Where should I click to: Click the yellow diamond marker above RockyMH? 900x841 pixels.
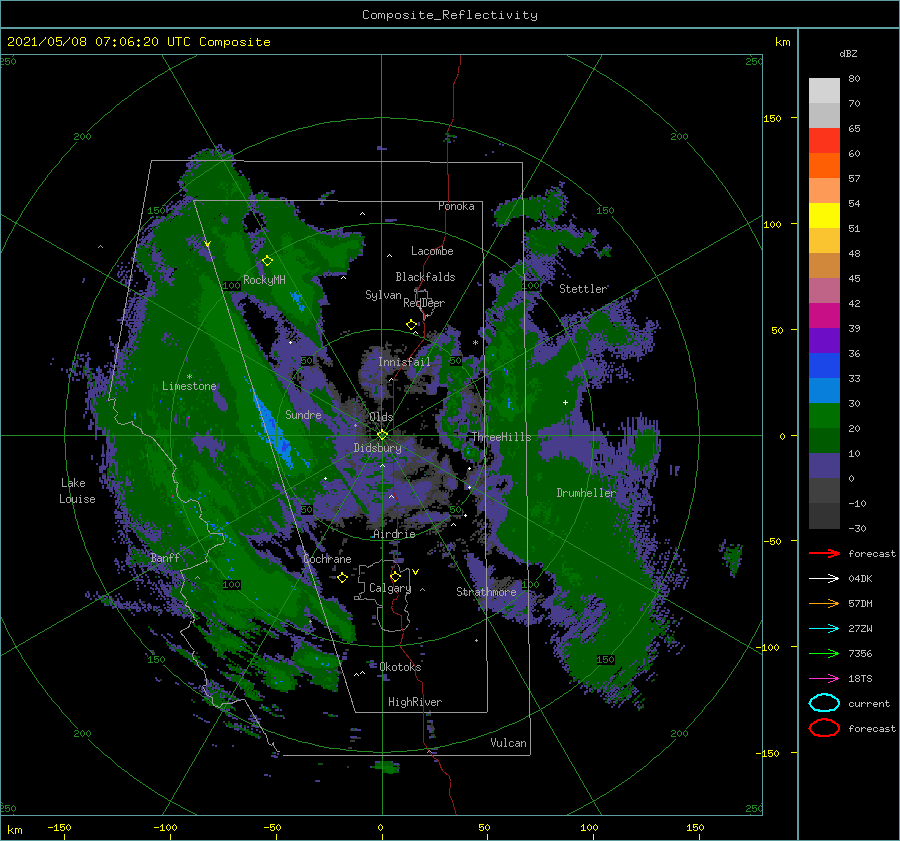tap(267, 261)
